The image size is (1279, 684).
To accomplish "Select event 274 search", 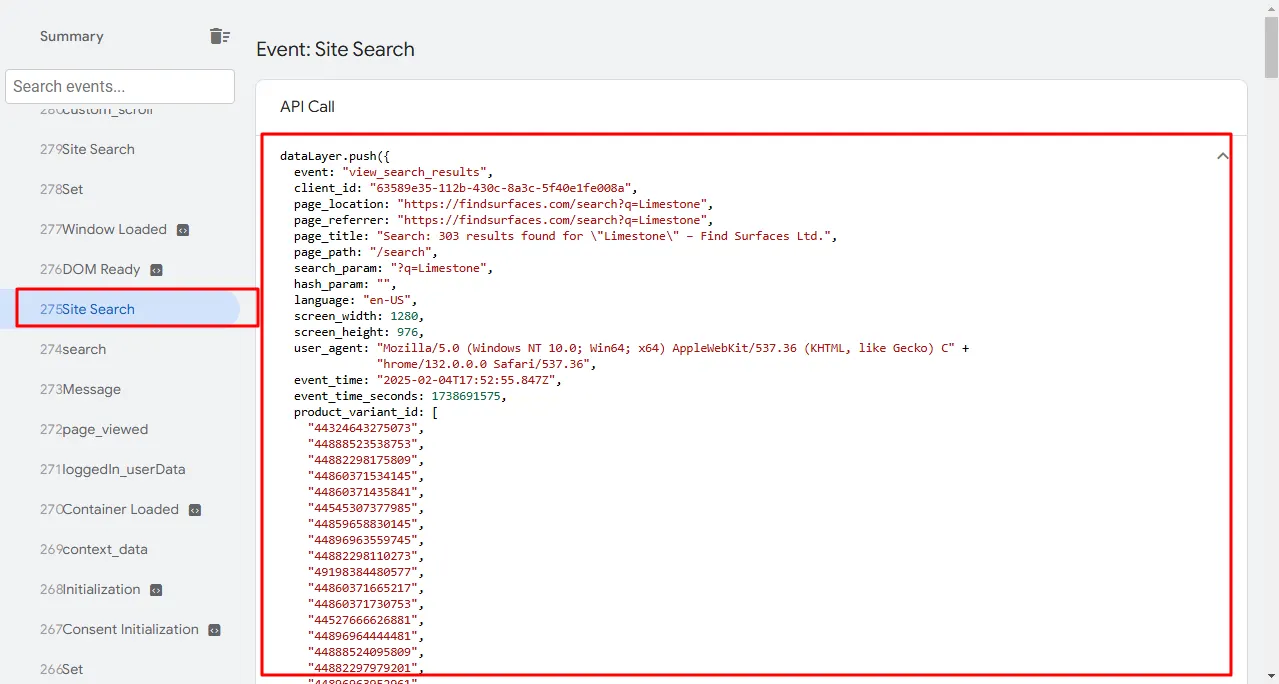I will [120, 349].
